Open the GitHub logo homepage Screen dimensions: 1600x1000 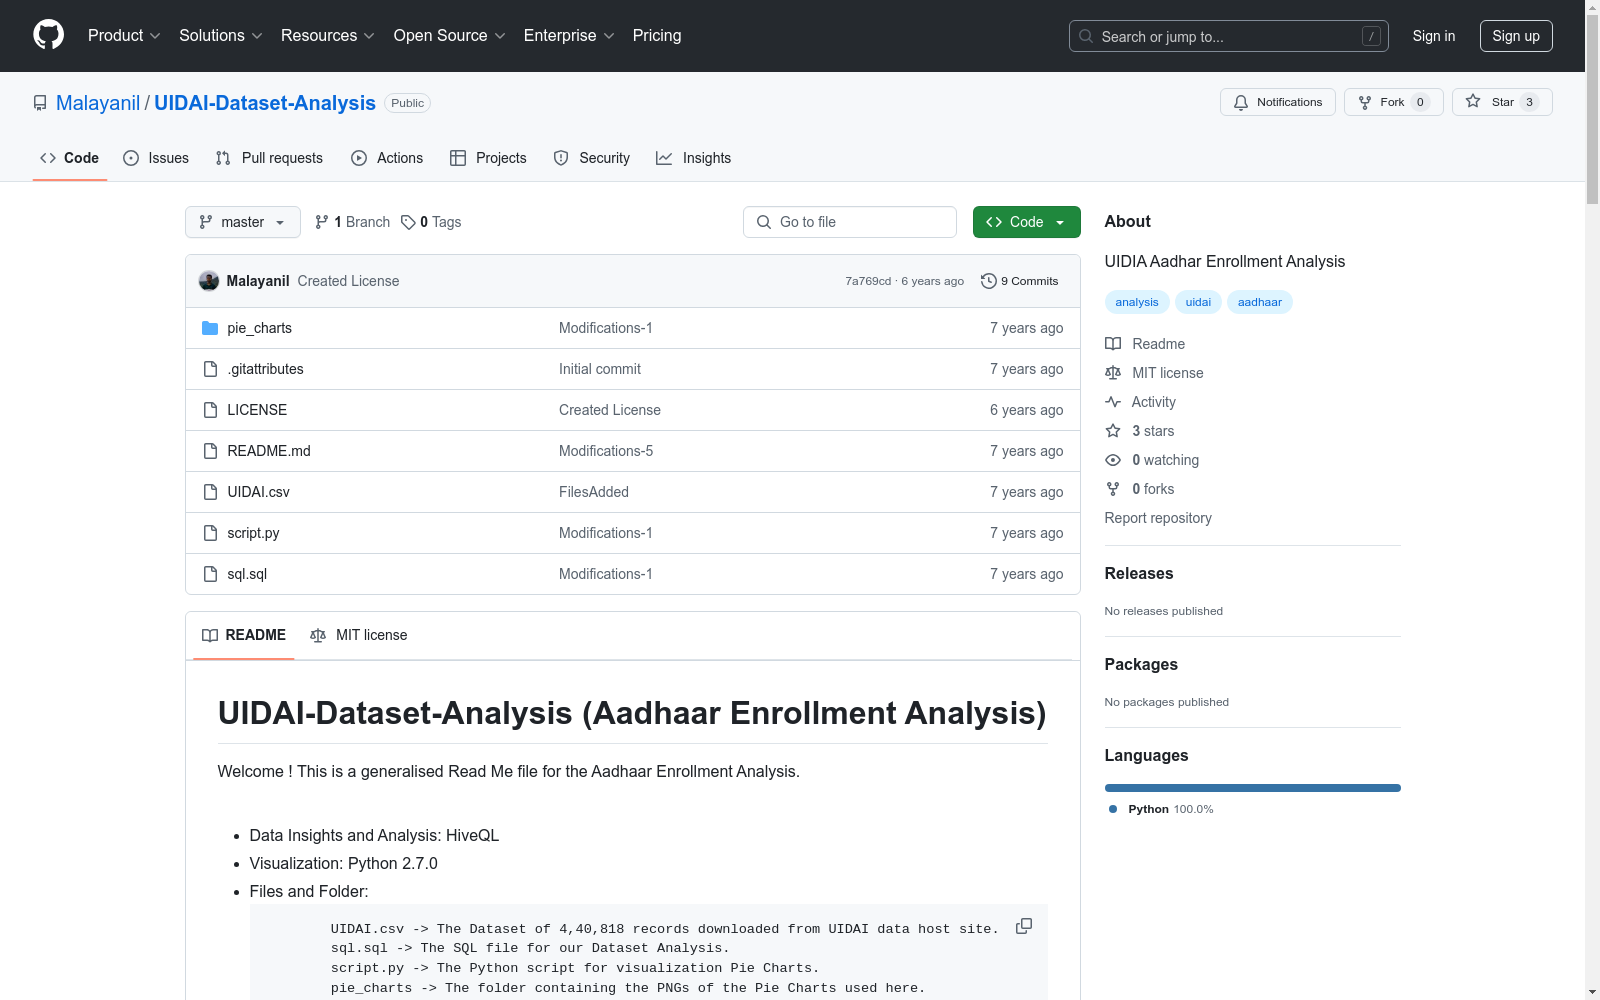point(48,35)
